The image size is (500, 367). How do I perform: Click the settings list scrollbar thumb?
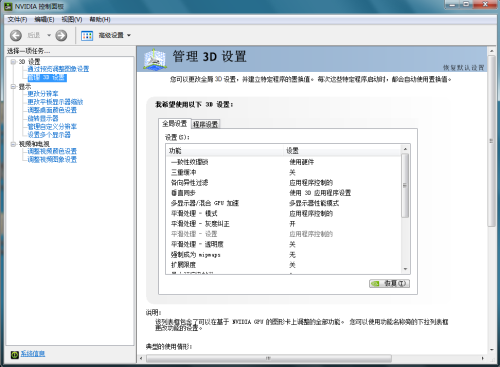(x=405, y=185)
